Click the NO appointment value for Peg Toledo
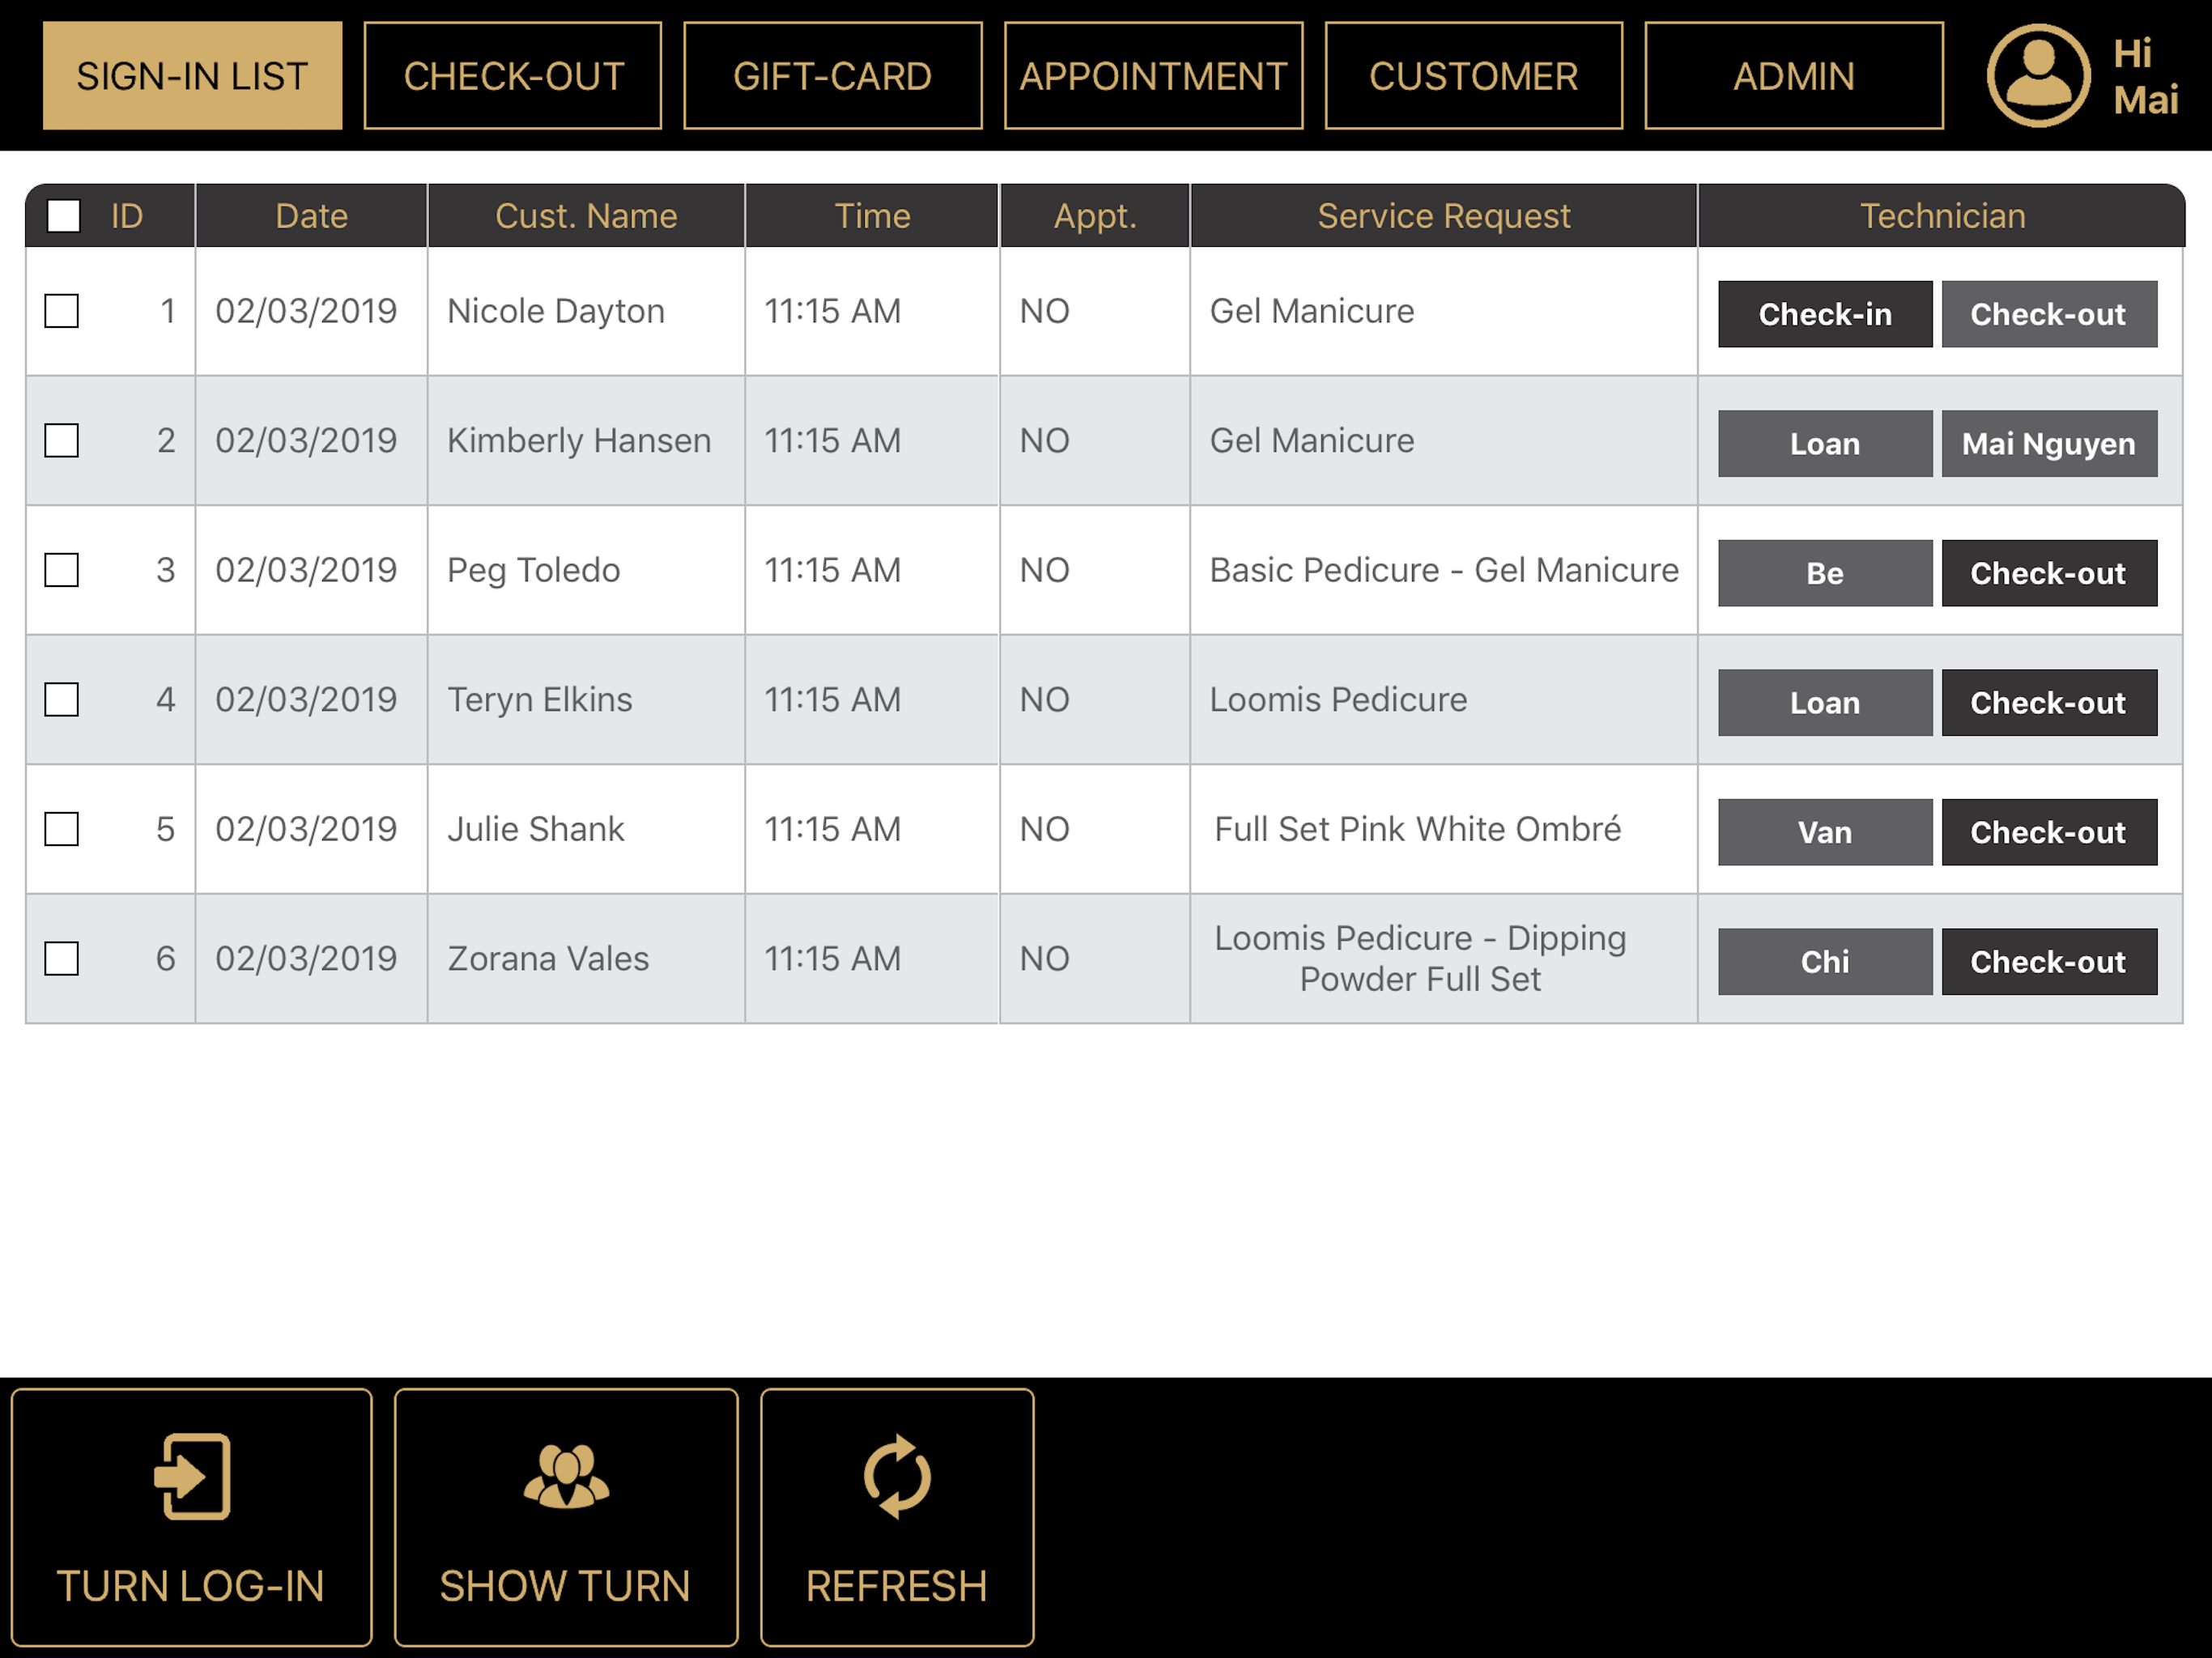This screenshot has height=1658, width=2212. pyautogui.click(x=1044, y=570)
